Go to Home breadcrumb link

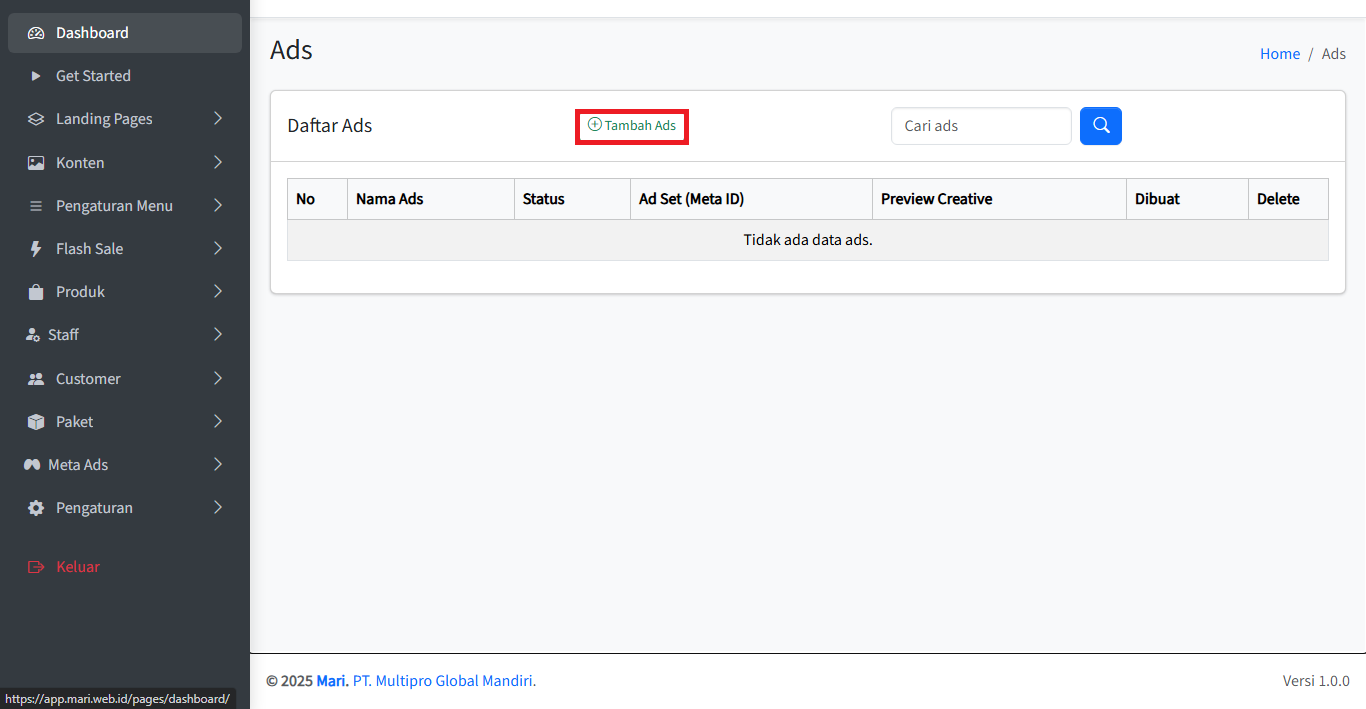pyautogui.click(x=1279, y=54)
